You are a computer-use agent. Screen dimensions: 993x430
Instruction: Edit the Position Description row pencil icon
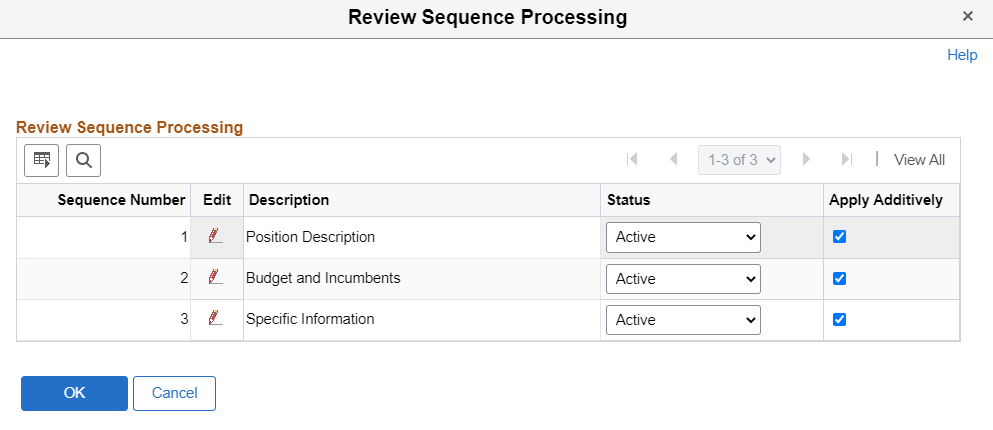[215, 237]
